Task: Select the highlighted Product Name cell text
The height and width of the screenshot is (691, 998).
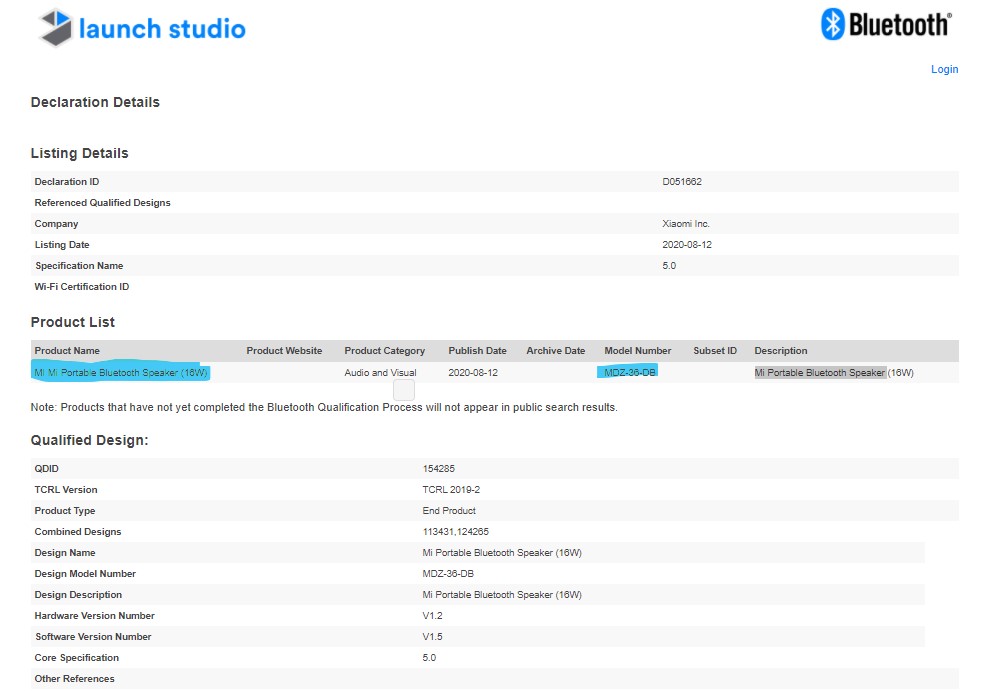Action: (x=121, y=372)
